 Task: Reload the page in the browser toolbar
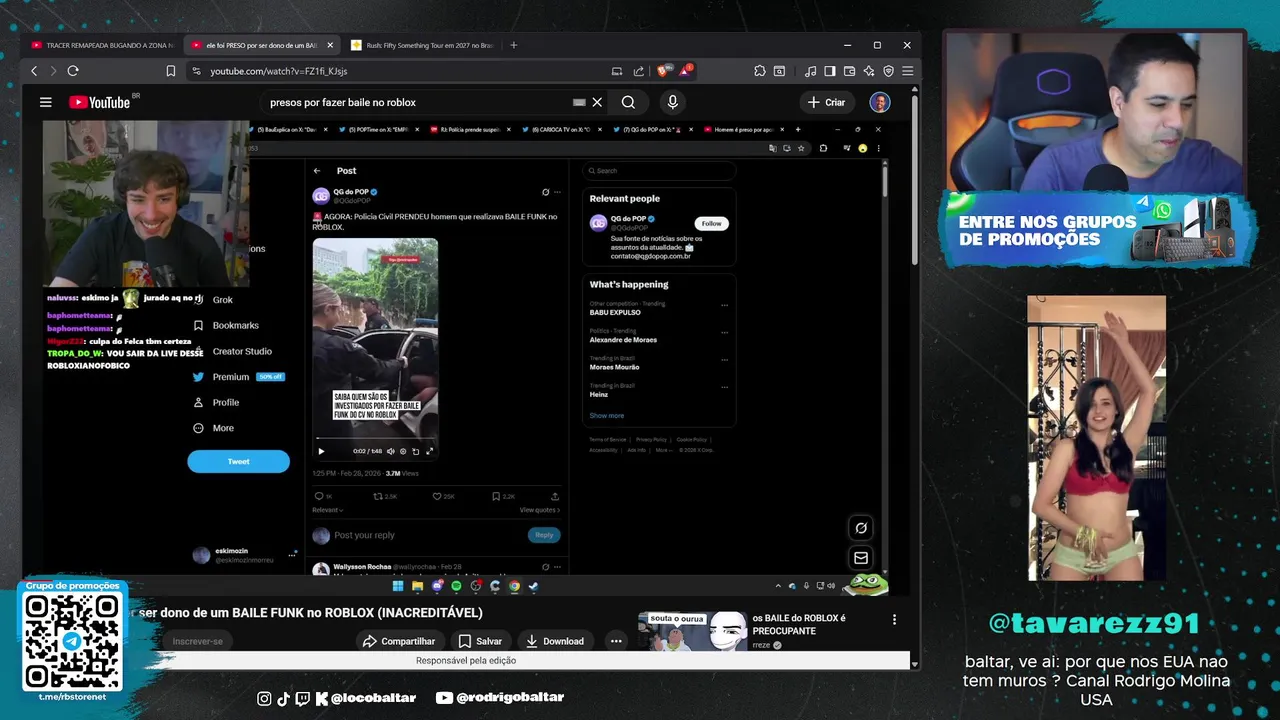73,71
